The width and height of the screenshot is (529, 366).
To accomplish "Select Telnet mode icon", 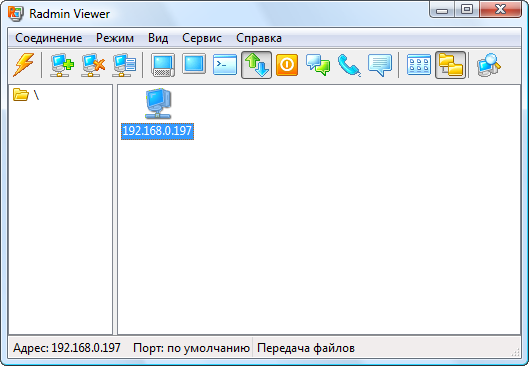I will [225, 64].
